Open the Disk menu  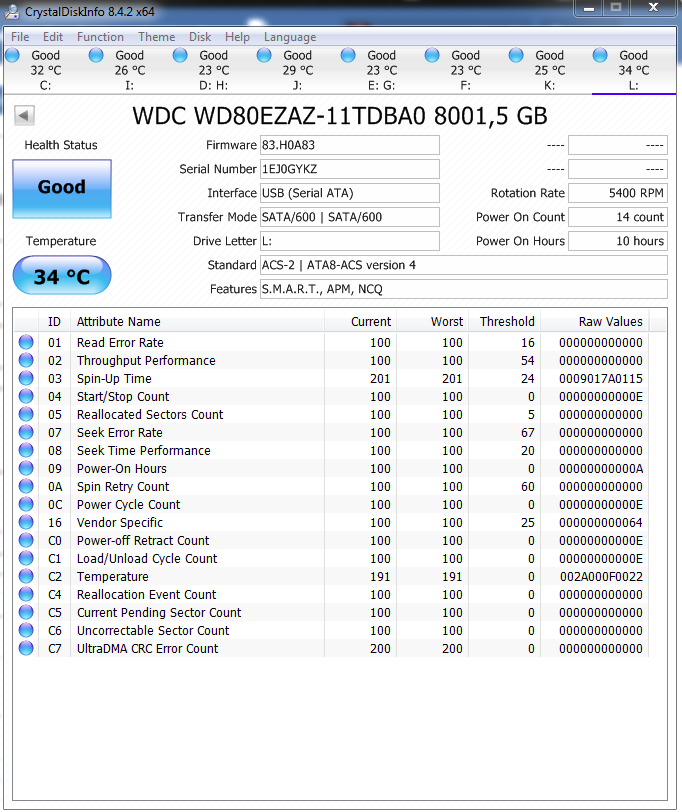pyautogui.click(x=200, y=37)
